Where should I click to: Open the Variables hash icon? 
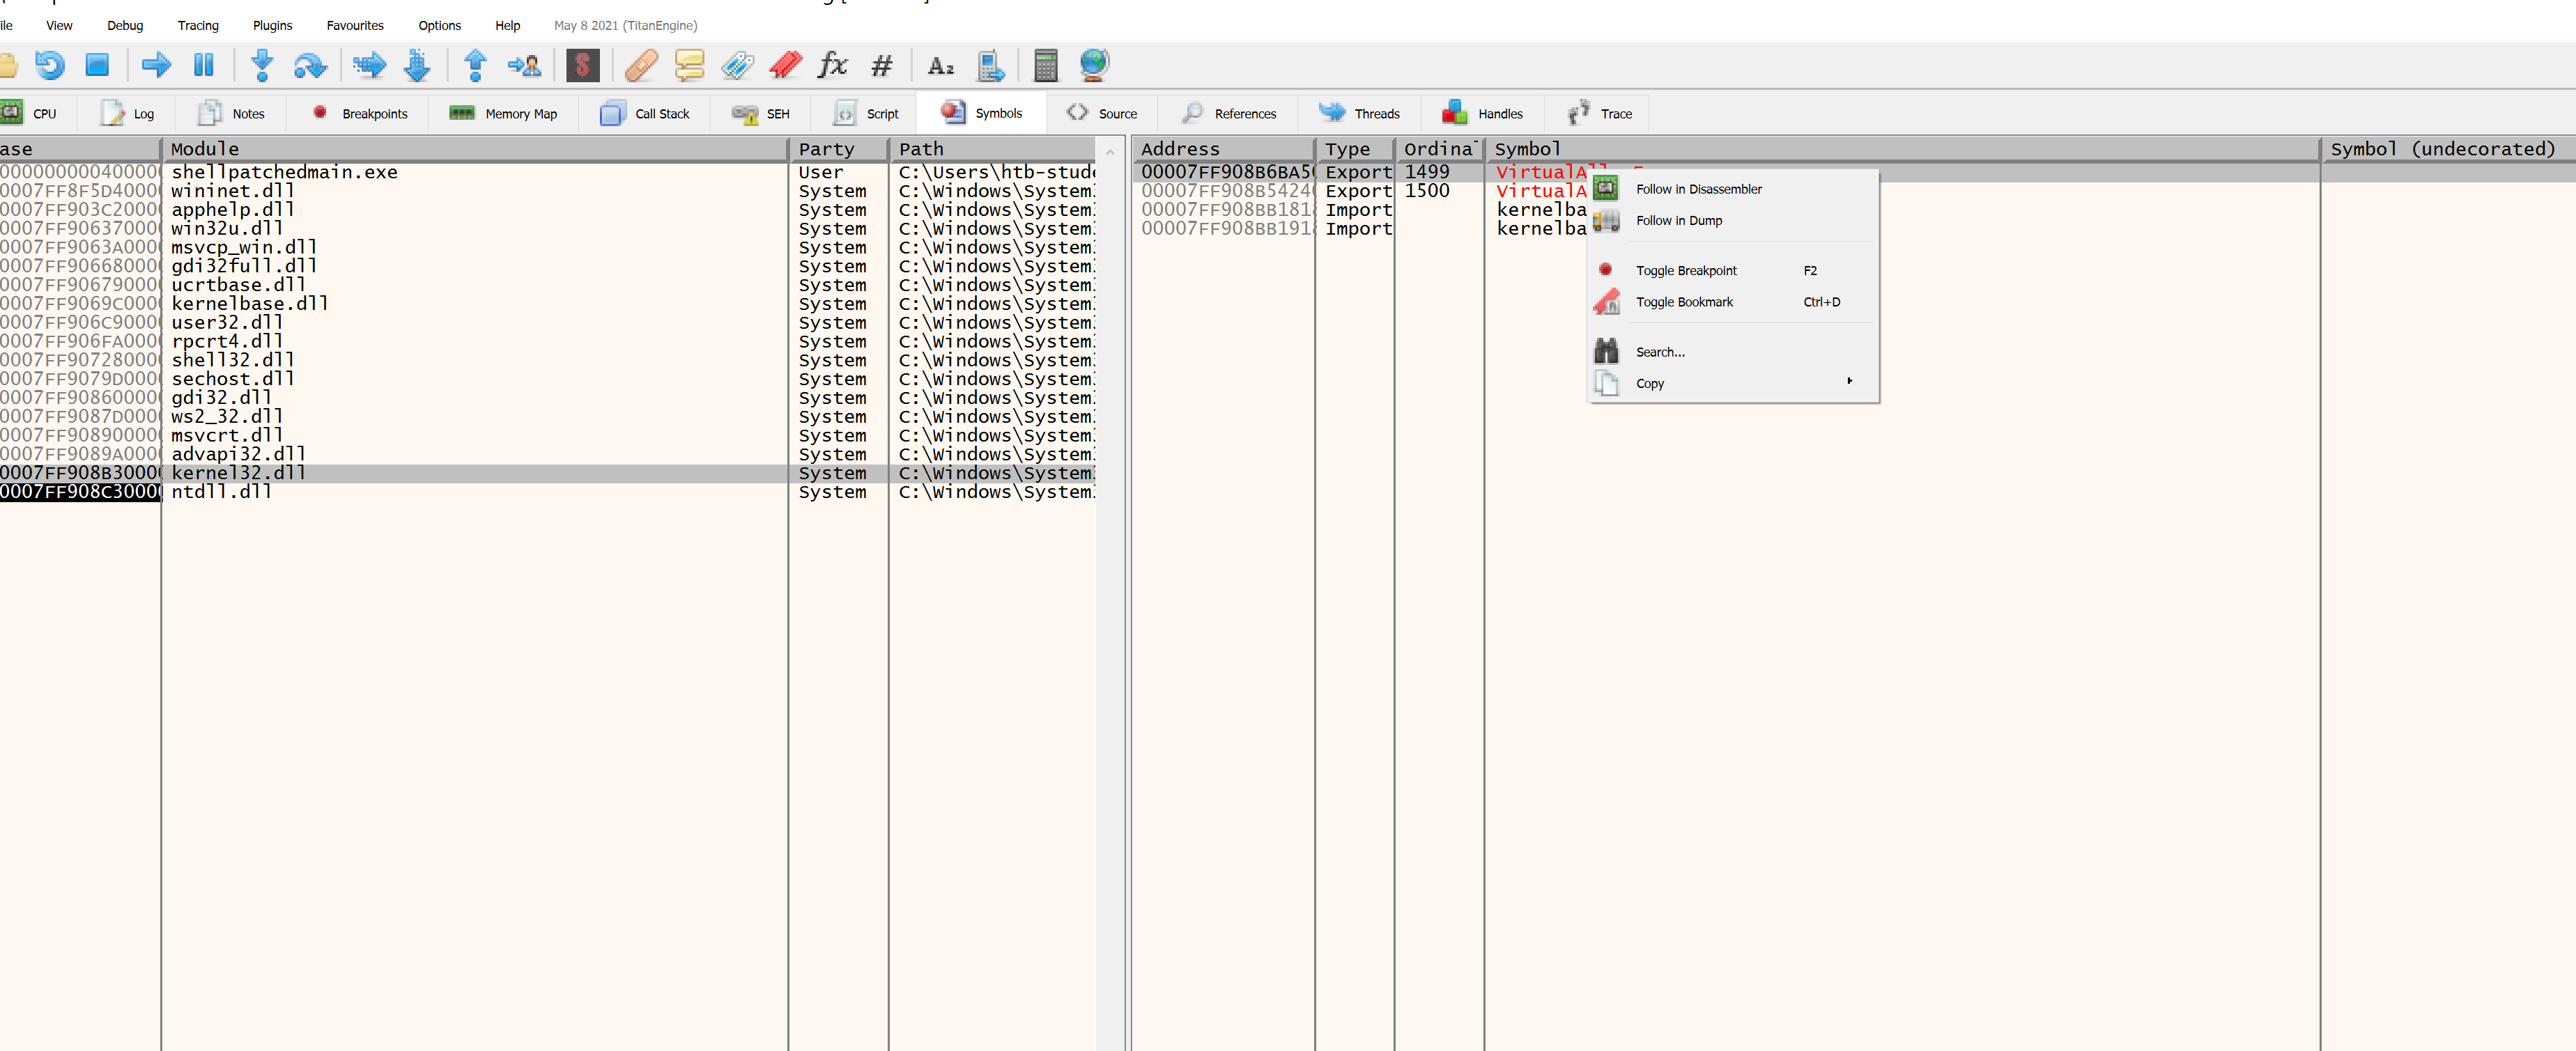tap(881, 66)
